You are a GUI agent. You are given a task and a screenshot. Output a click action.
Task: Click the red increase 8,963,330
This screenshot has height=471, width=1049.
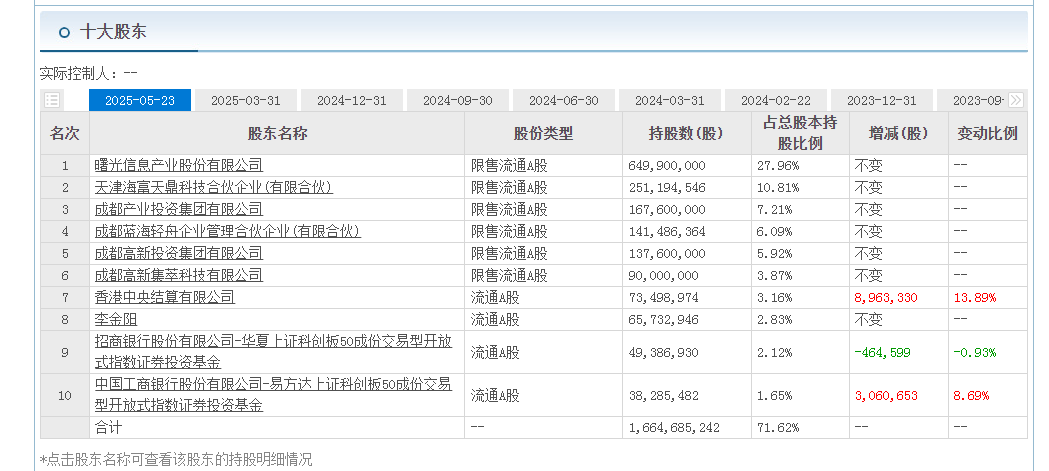coord(886,297)
